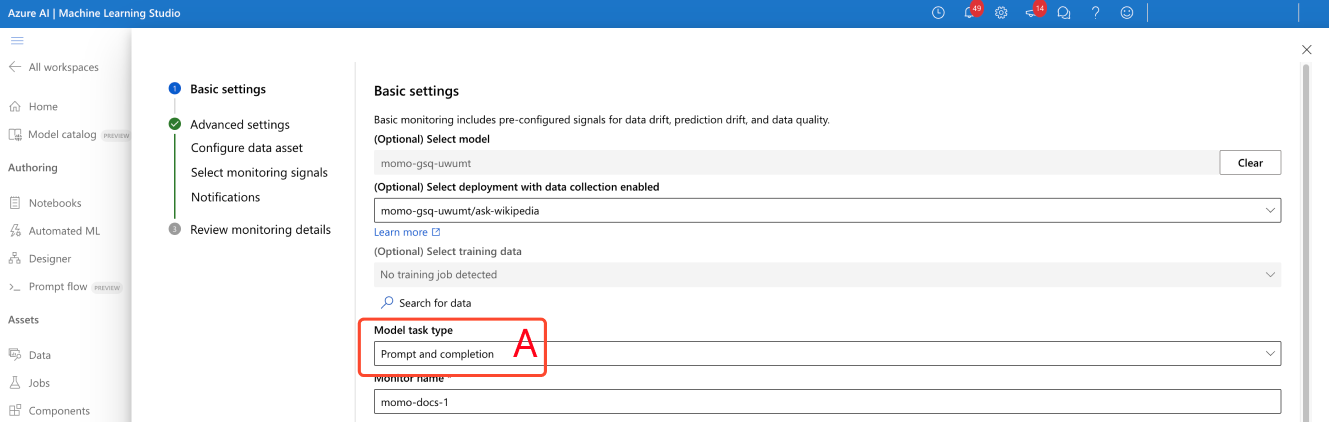Viewport: 1329px width, 422px height.
Task: Open the settings gear icon
Action: pyautogui.click(x=1001, y=13)
